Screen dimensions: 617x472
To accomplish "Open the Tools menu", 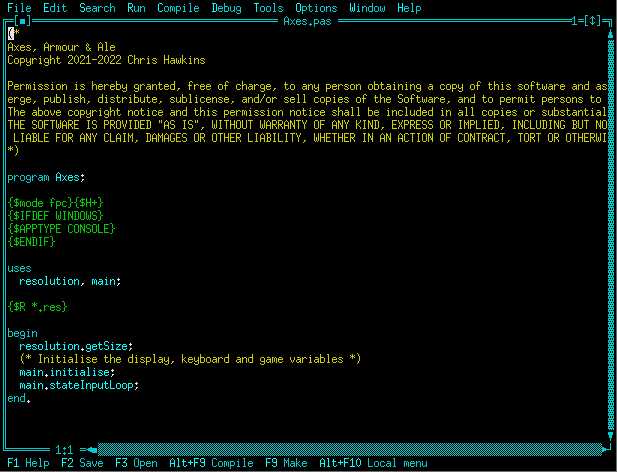I will click(268, 8).
